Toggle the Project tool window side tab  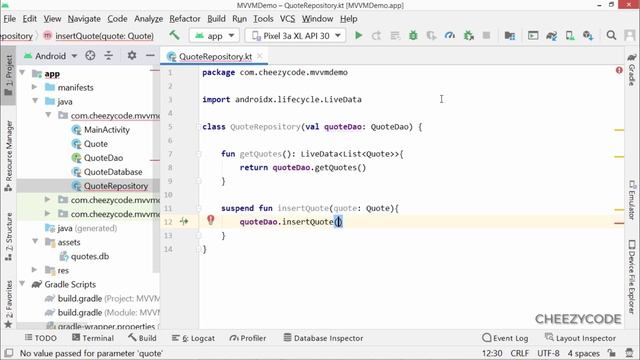coord(9,75)
